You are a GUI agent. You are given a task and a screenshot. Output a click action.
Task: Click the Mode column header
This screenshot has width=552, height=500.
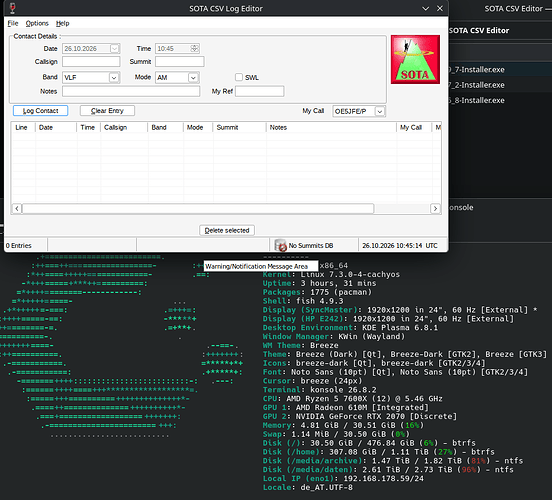(198, 127)
